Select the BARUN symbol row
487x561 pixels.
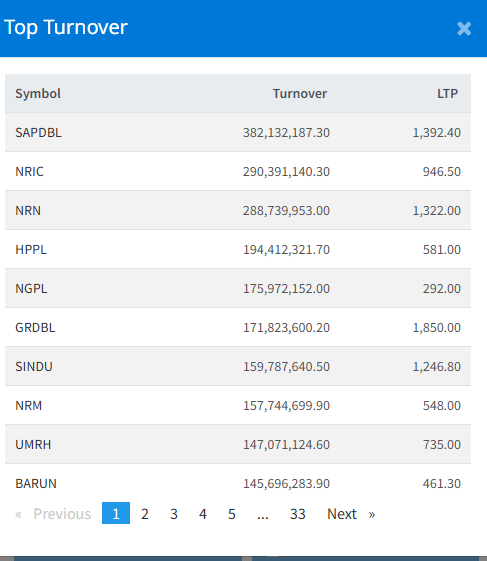pyautogui.click(x=238, y=483)
